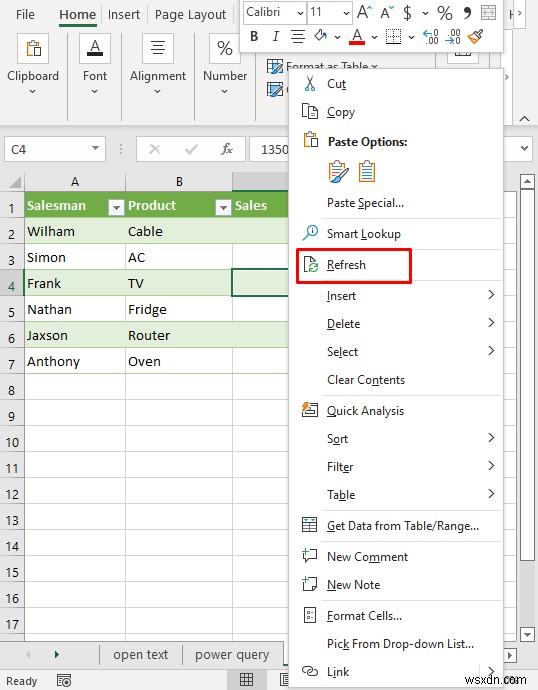Click the Fill Color bucket icon

click(321, 37)
